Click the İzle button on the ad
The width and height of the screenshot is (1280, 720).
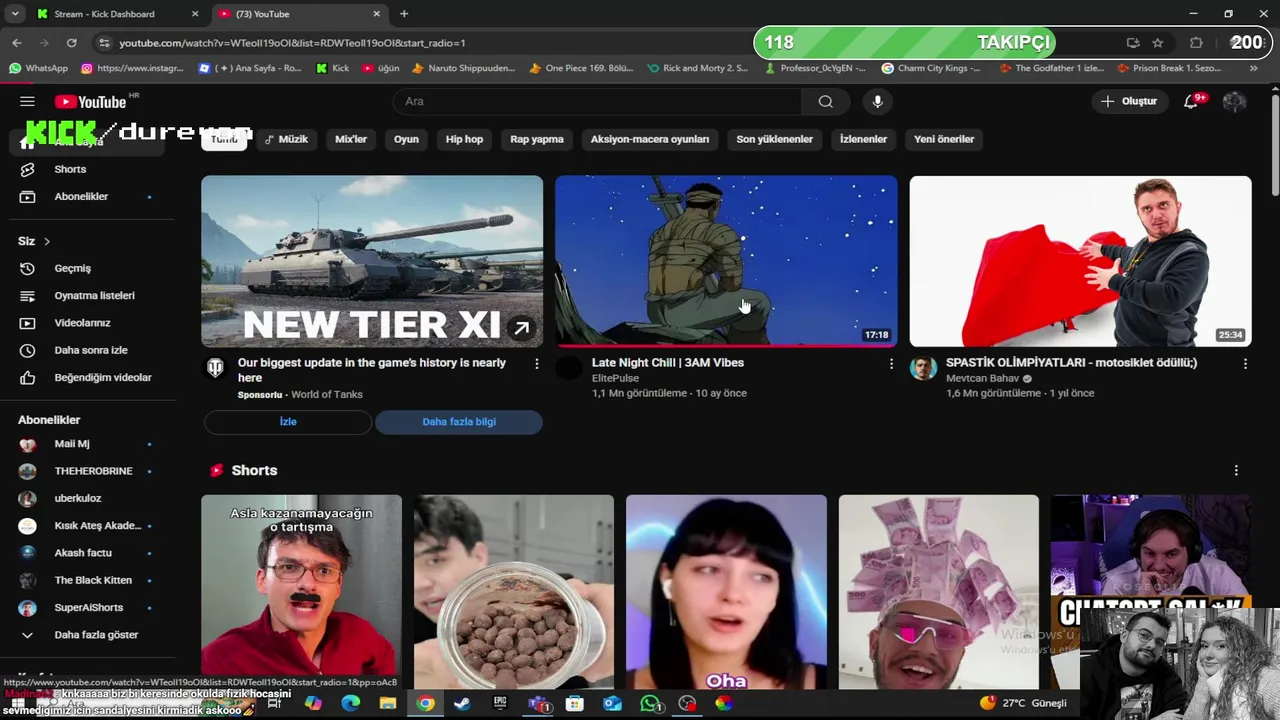tap(288, 422)
